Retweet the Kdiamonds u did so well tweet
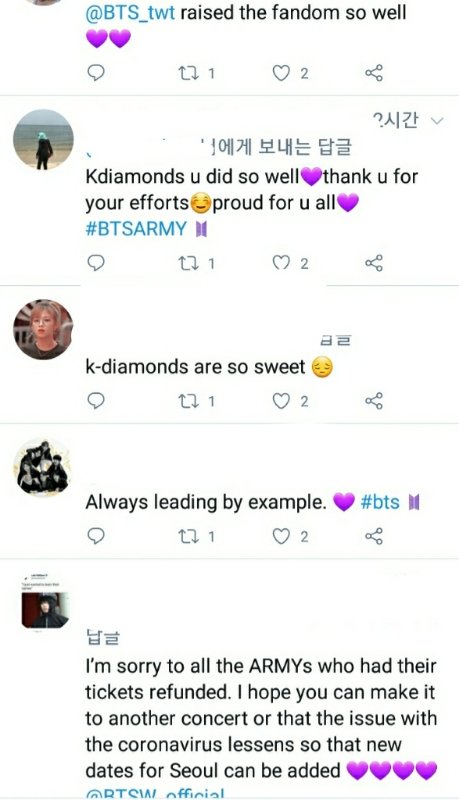This screenshot has width=459, height=800. tap(188, 263)
